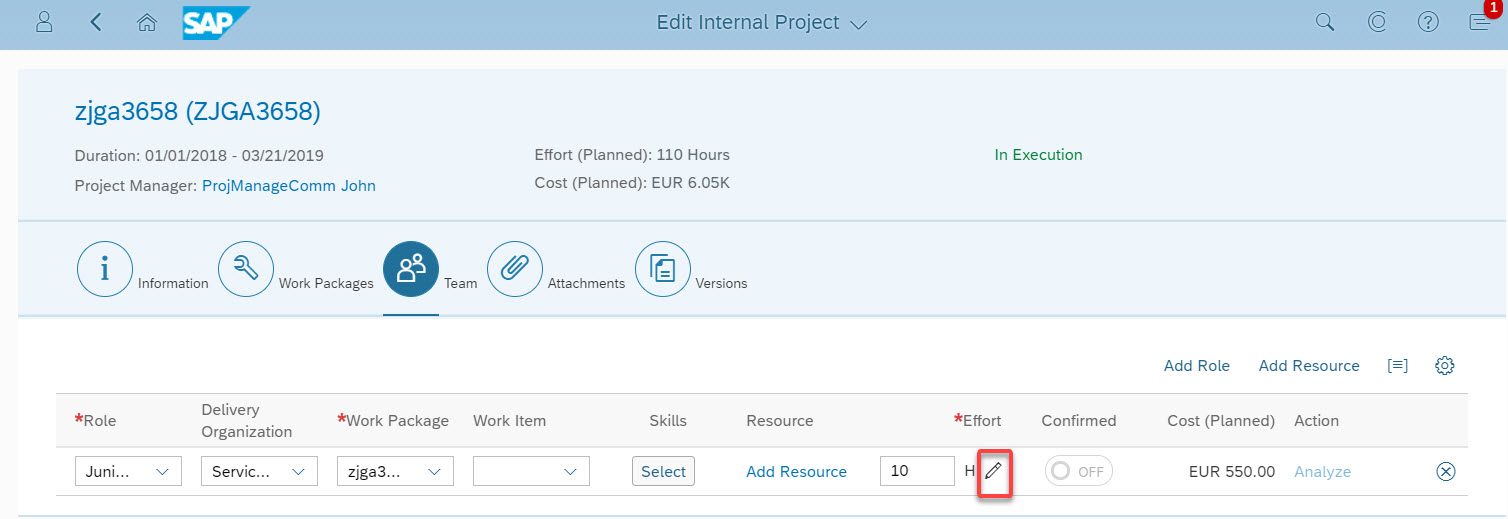The height and width of the screenshot is (519, 1508).
Task: Delete the role row with the X icon
Action: tap(1445, 472)
